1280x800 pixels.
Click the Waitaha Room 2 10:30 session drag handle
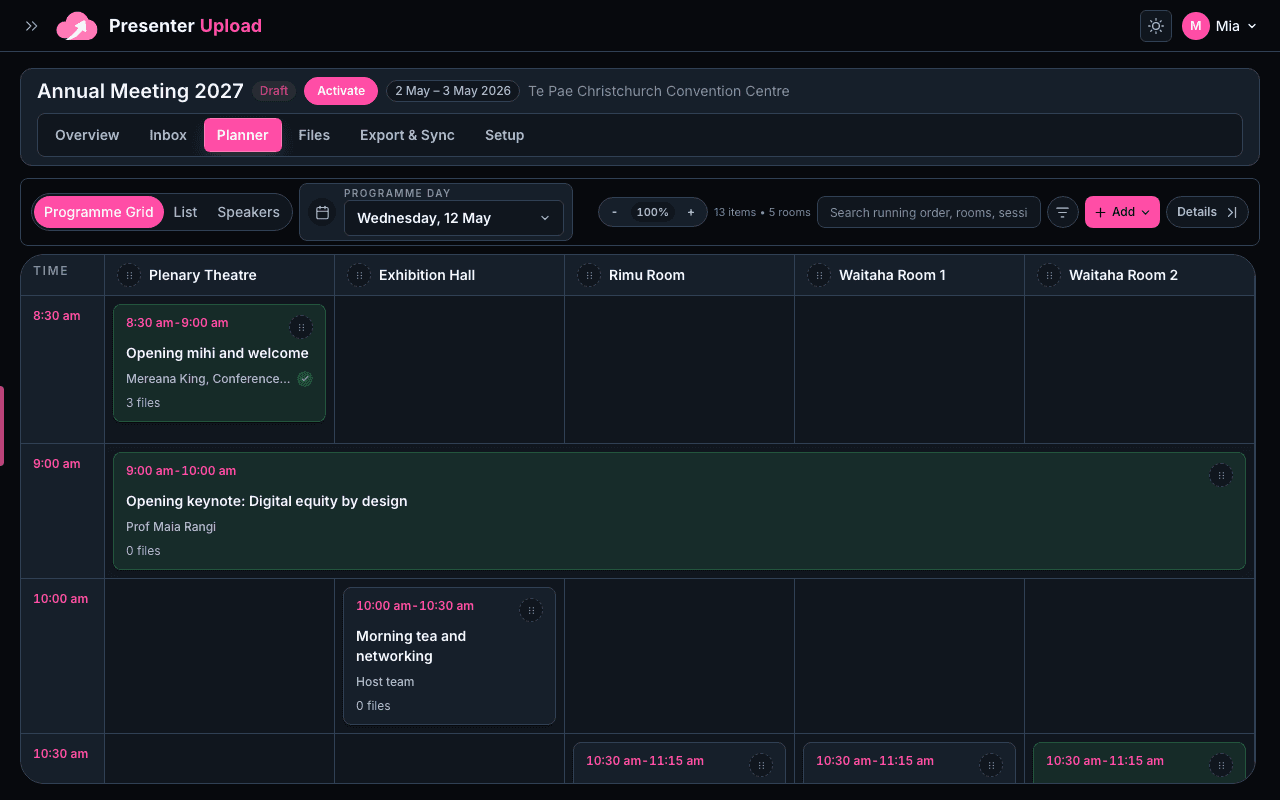[1221, 765]
